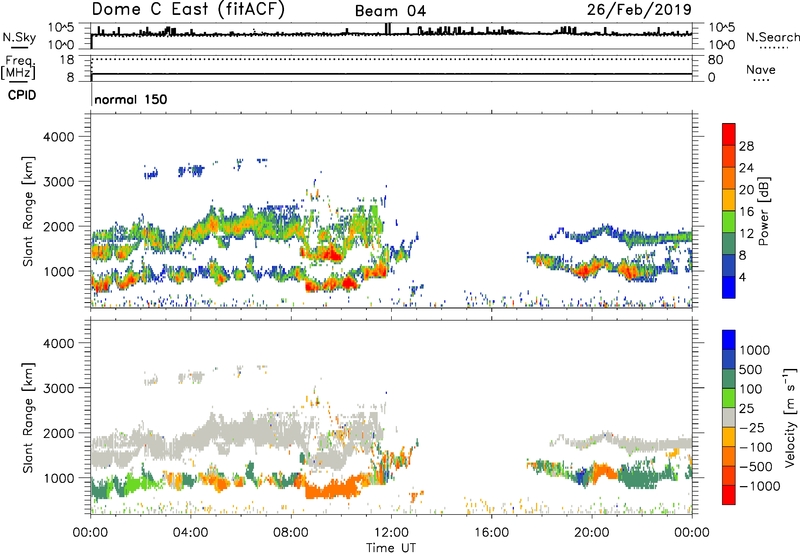Click the "1000" velocity colorbar label
This screenshot has height=554, width=800.
[755, 350]
